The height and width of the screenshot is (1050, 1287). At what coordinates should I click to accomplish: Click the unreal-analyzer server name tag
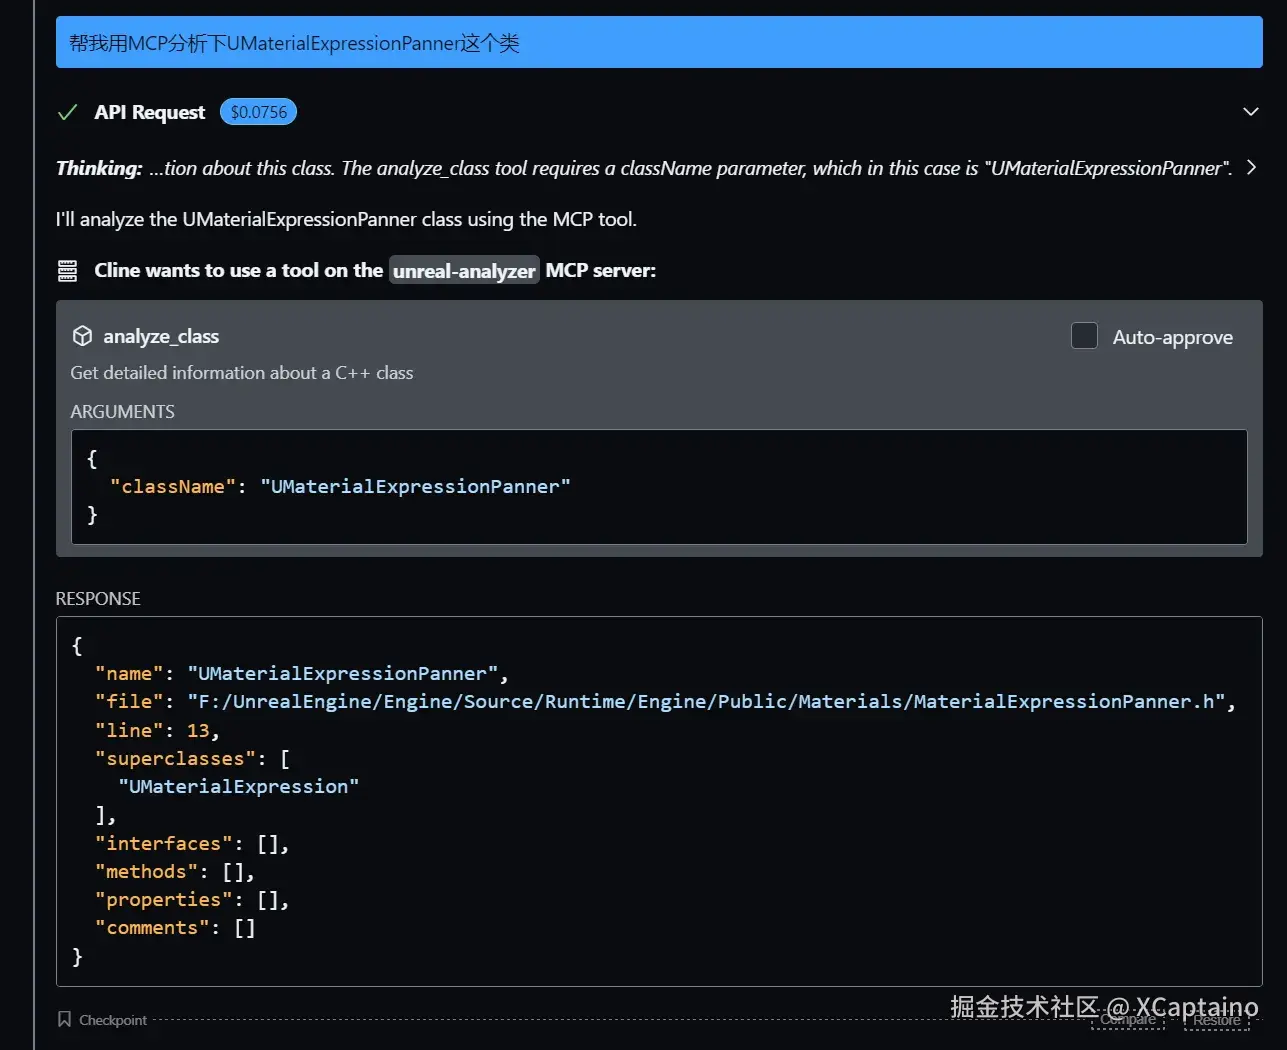(464, 271)
